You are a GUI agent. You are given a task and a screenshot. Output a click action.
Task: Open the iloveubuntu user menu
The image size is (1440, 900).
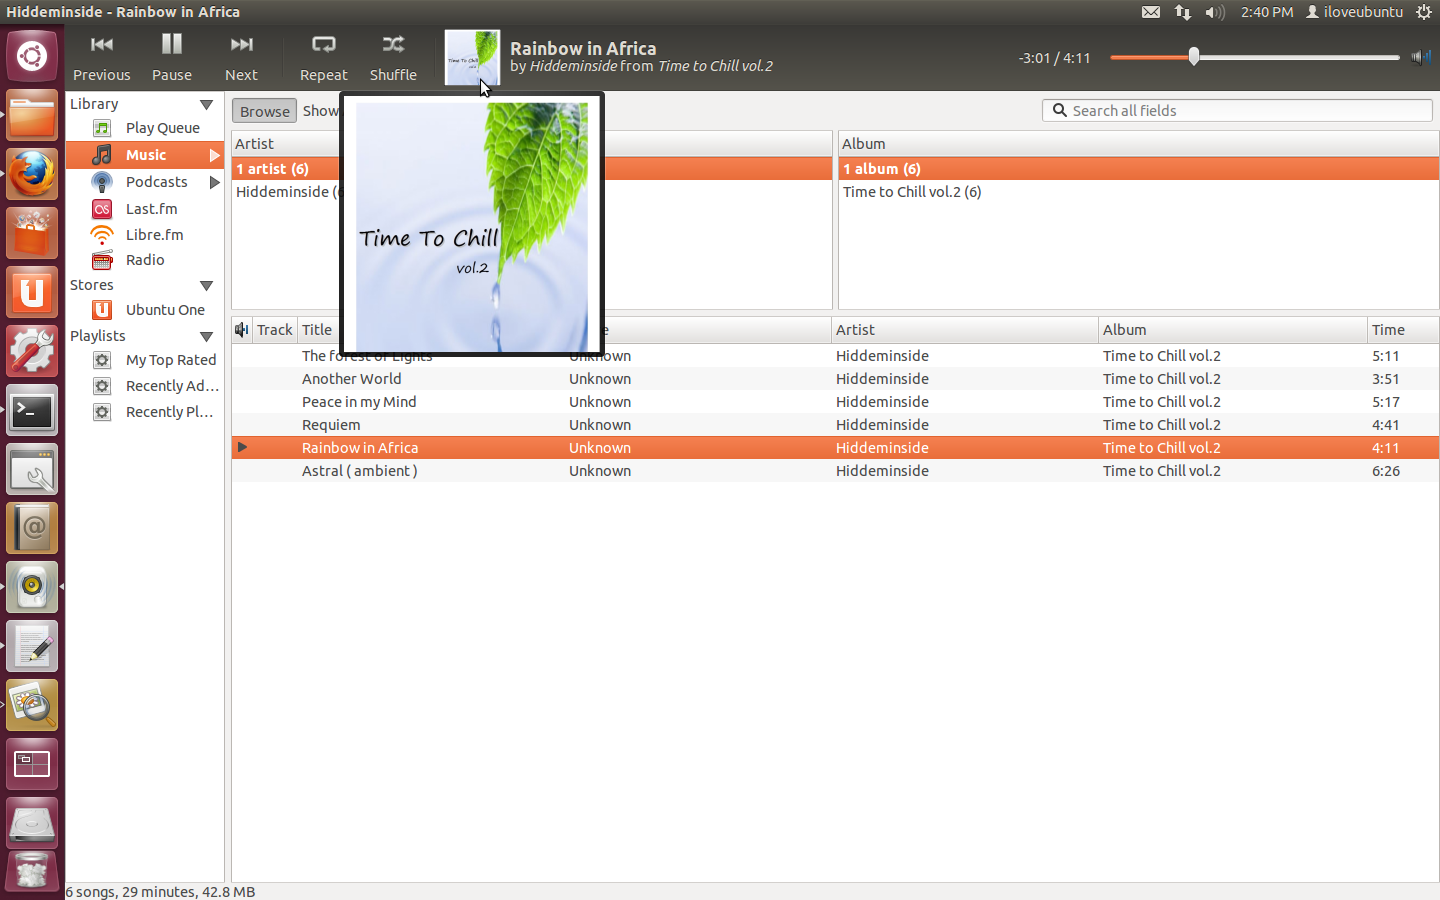(1355, 12)
